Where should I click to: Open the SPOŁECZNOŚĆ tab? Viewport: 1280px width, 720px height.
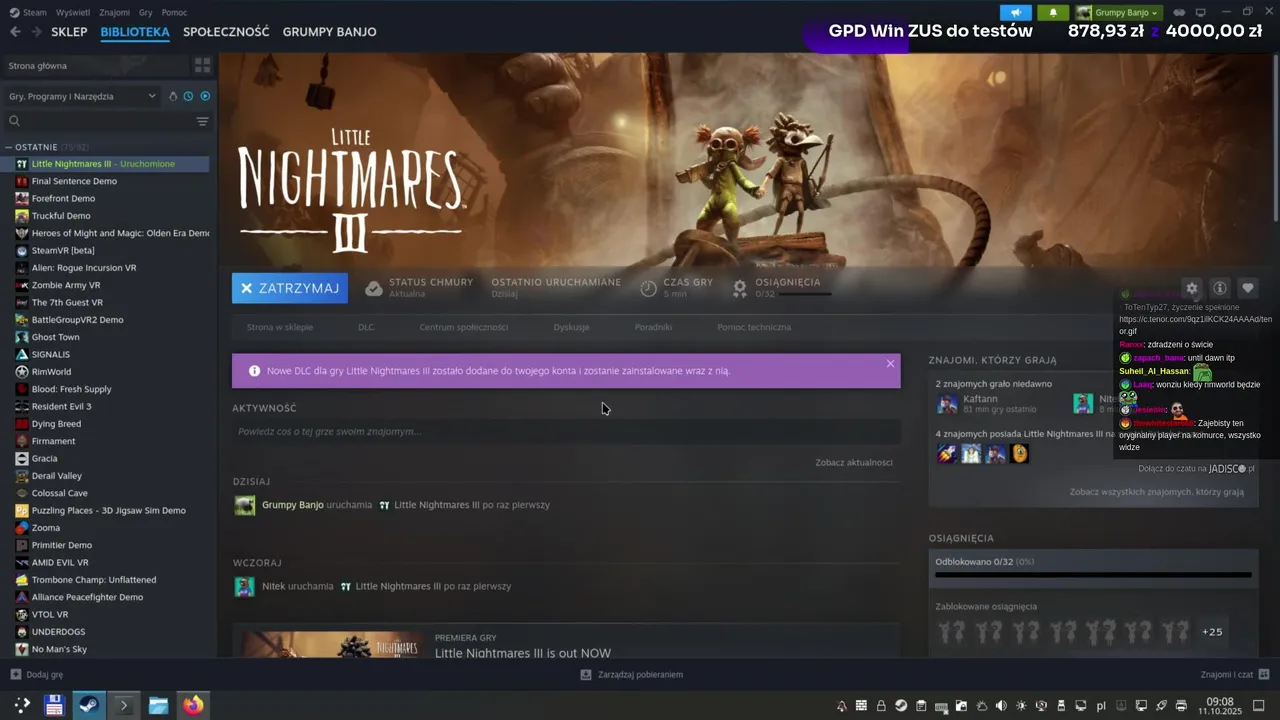point(226,32)
